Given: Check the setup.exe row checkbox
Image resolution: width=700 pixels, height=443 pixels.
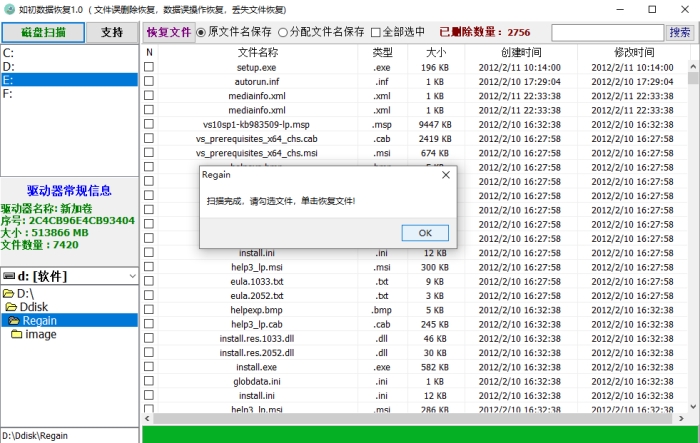Looking at the screenshot, I should tap(149, 67).
